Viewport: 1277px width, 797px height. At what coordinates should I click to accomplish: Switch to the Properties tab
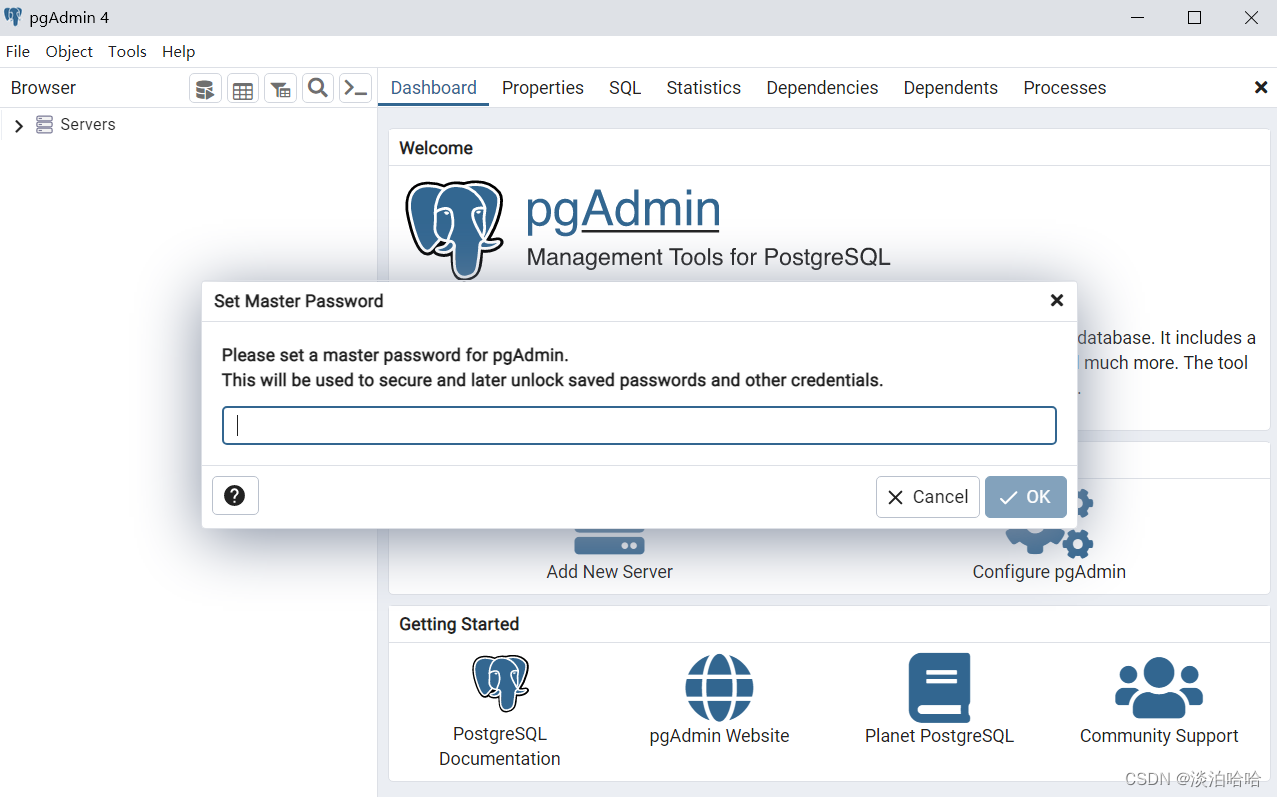tap(543, 88)
